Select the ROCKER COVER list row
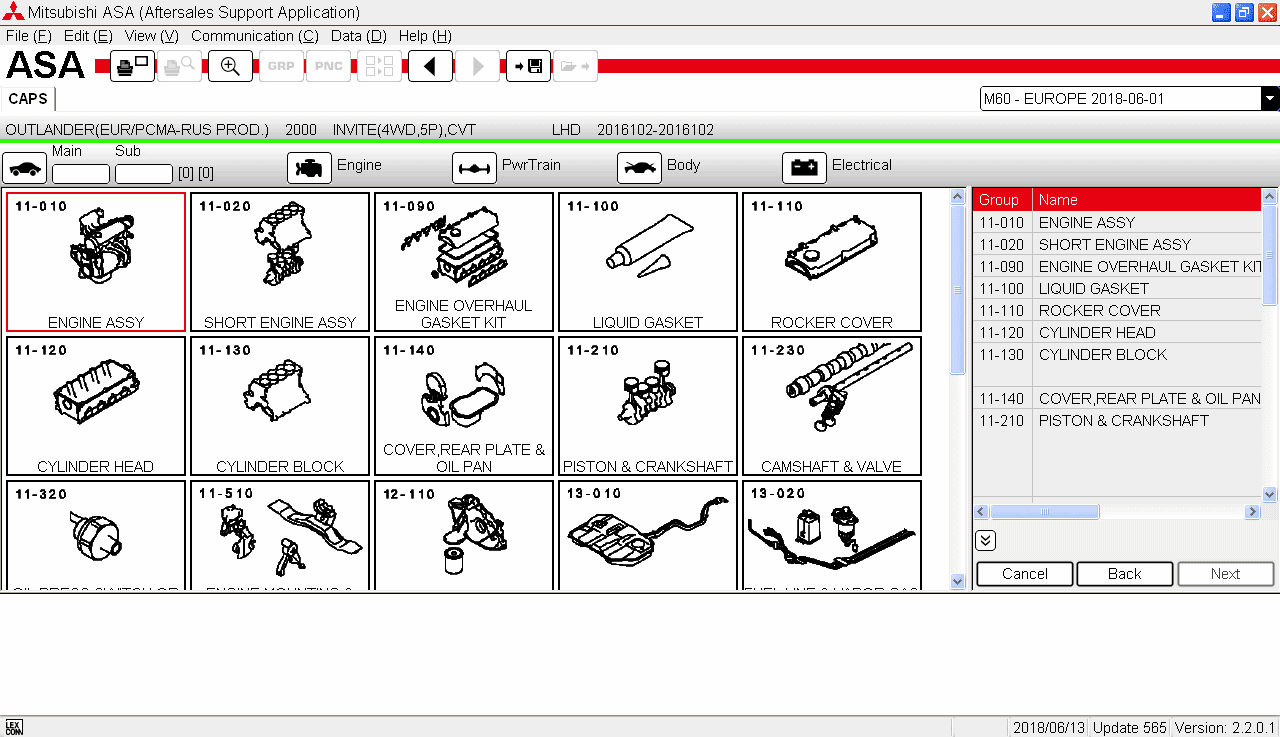The width and height of the screenshot is (1280, 737). (1117, 311)
